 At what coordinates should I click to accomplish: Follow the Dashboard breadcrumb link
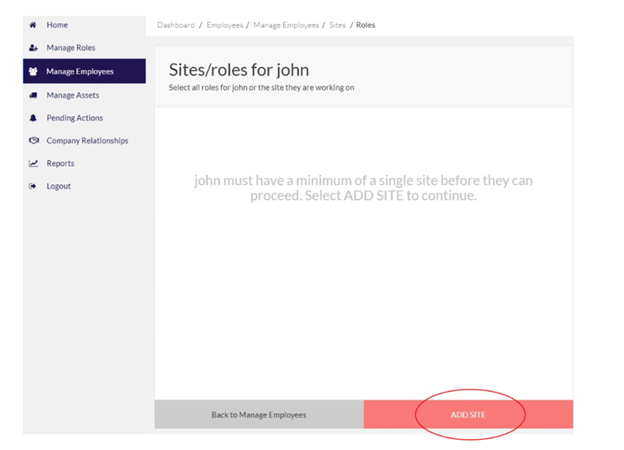point(176,25)
